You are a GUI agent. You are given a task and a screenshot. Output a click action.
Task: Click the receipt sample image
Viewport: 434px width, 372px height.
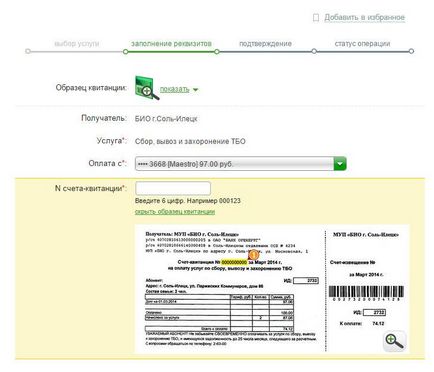(272, 289)
